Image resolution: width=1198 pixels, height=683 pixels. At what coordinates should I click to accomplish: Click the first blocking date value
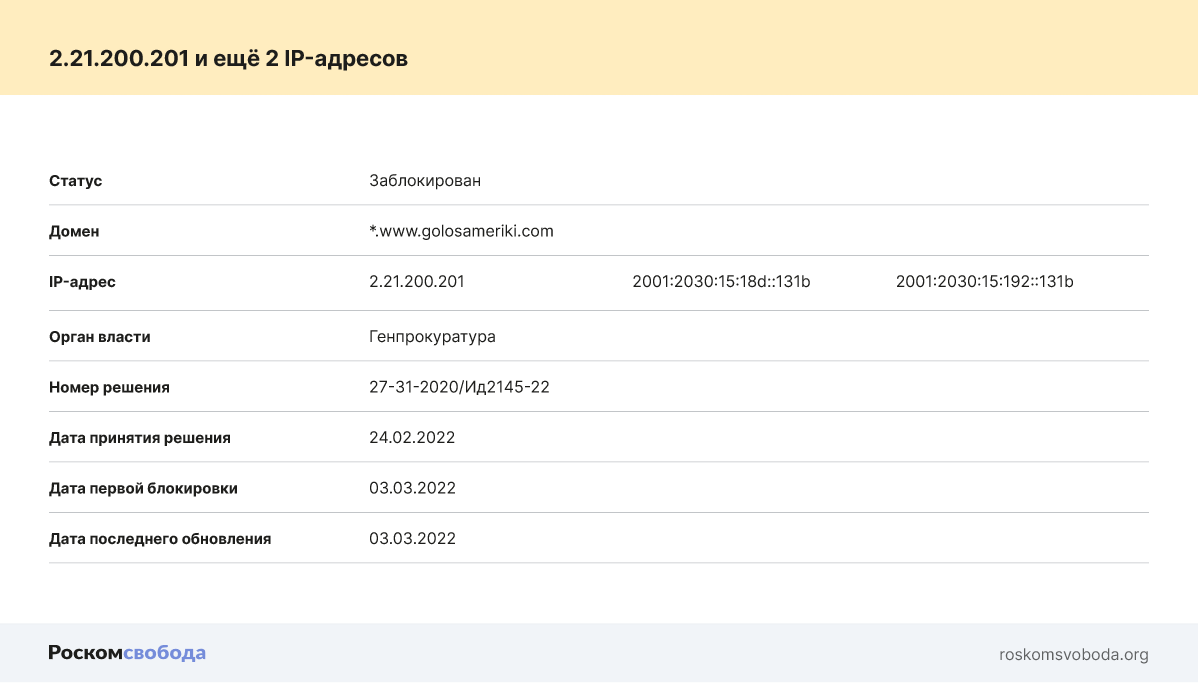(412, 488)
